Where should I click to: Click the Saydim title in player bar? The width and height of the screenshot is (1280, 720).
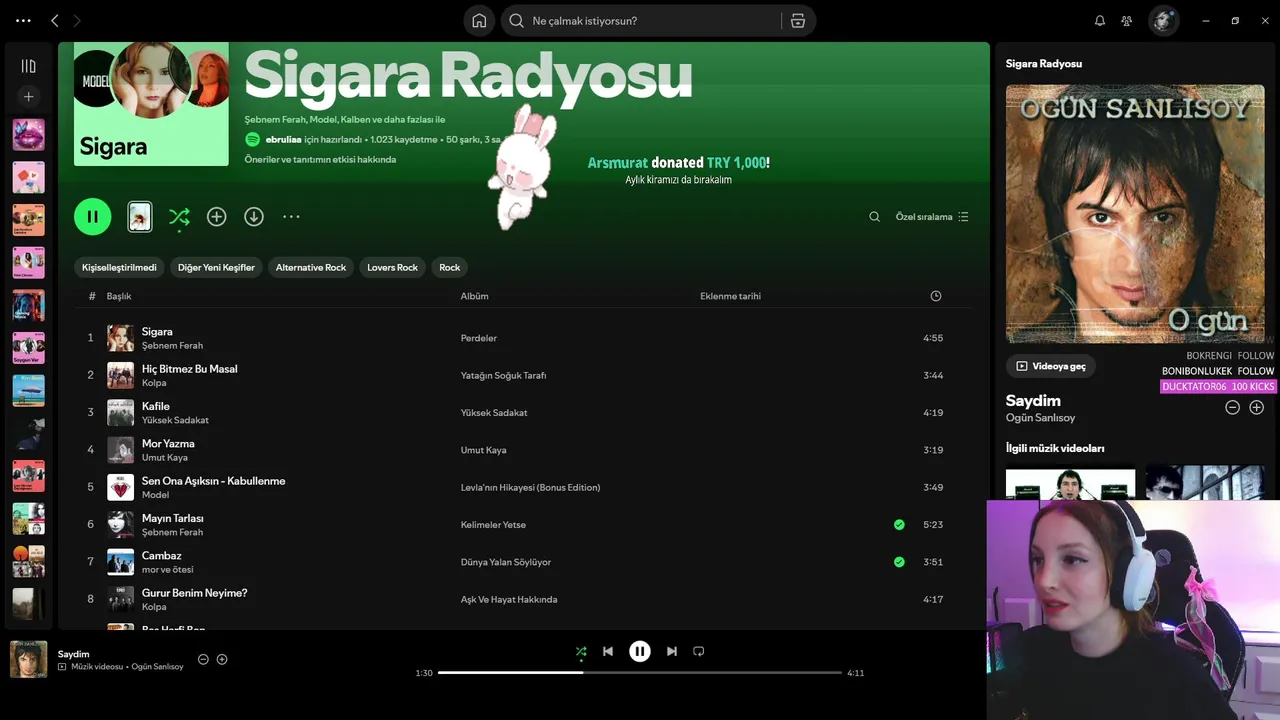coord(73,654)
